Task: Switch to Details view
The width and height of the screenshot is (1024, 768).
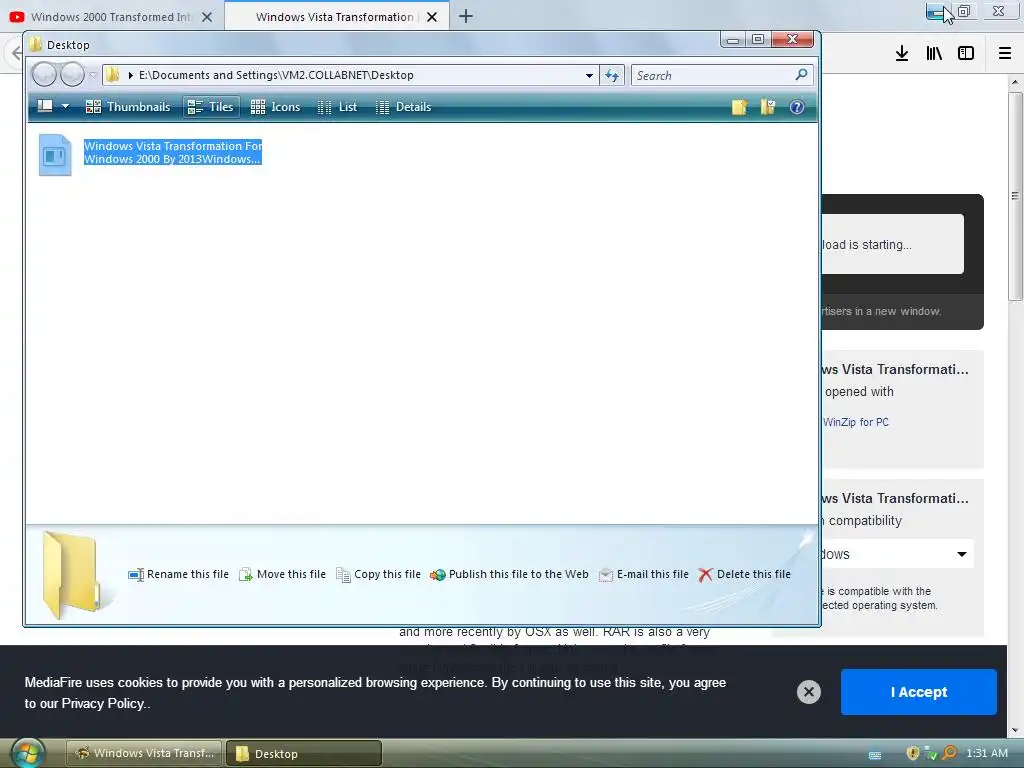Action: pos(404,107)
